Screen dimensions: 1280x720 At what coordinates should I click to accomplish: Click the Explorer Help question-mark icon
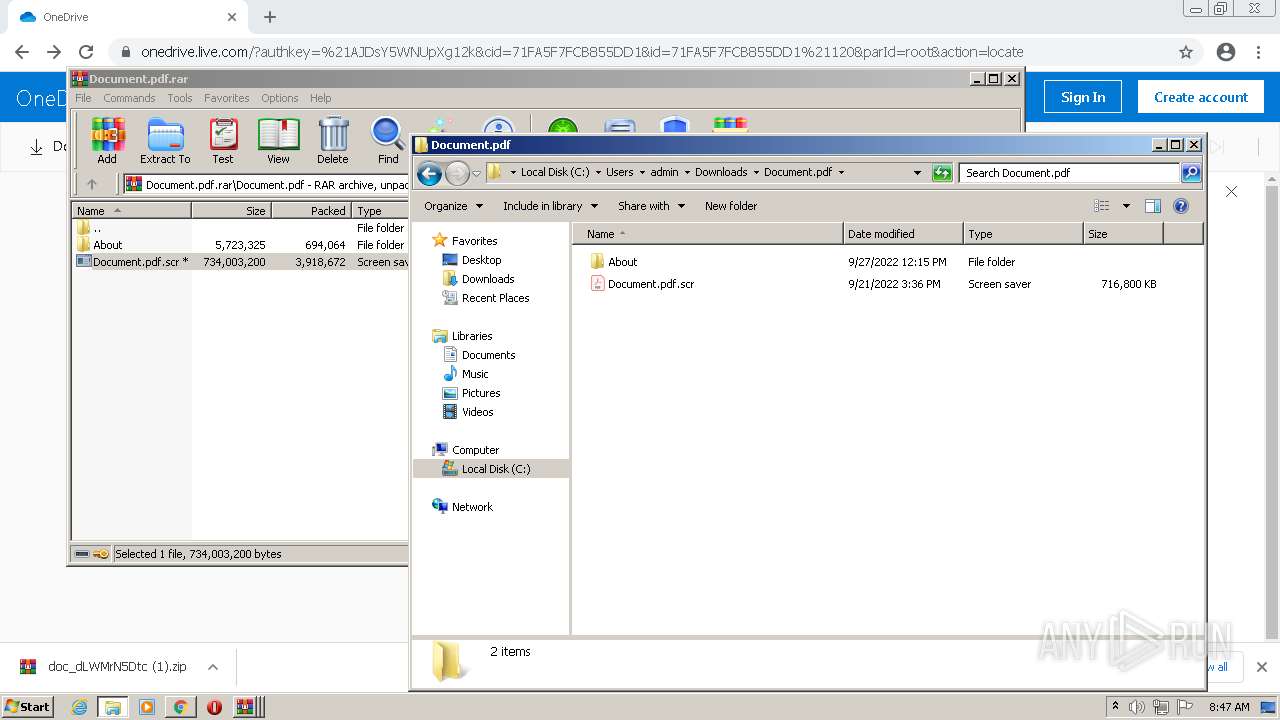click(1181, 206)
